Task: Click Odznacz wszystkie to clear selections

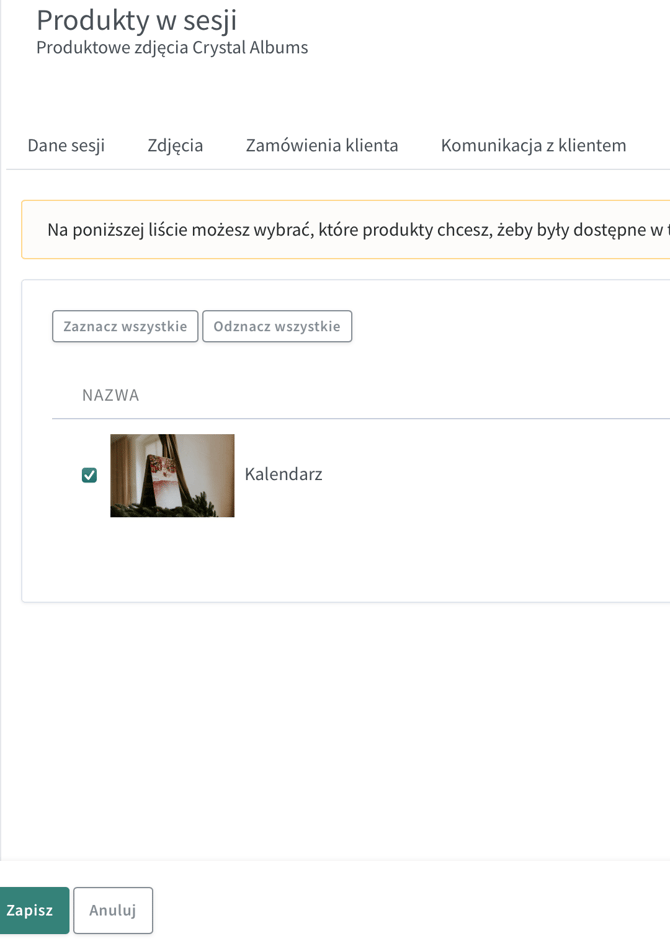Action: 277,326
